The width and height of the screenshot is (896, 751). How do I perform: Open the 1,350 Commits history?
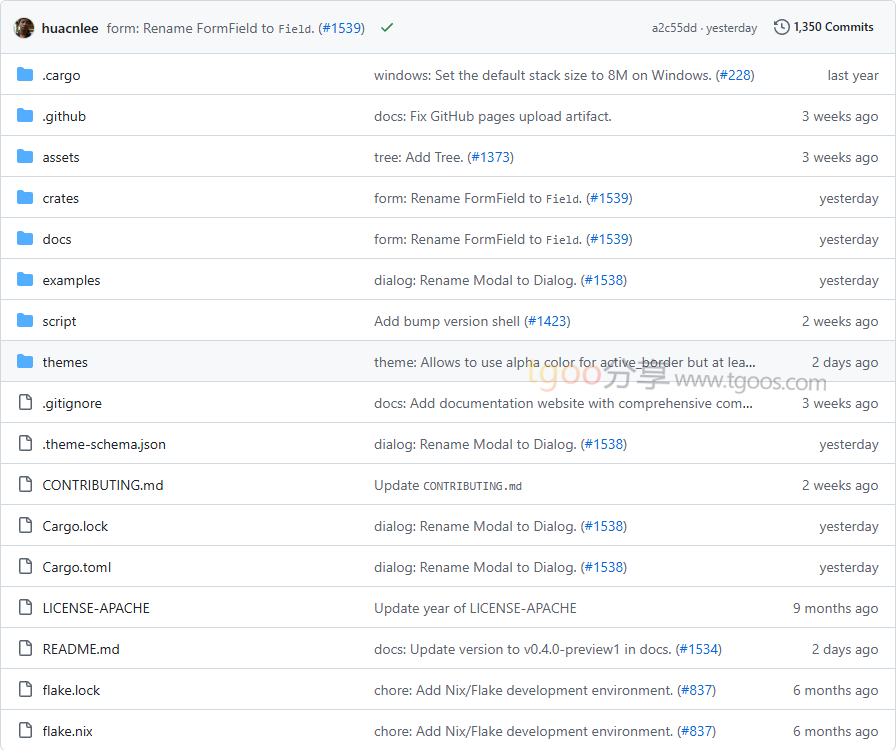pos(823,27)
